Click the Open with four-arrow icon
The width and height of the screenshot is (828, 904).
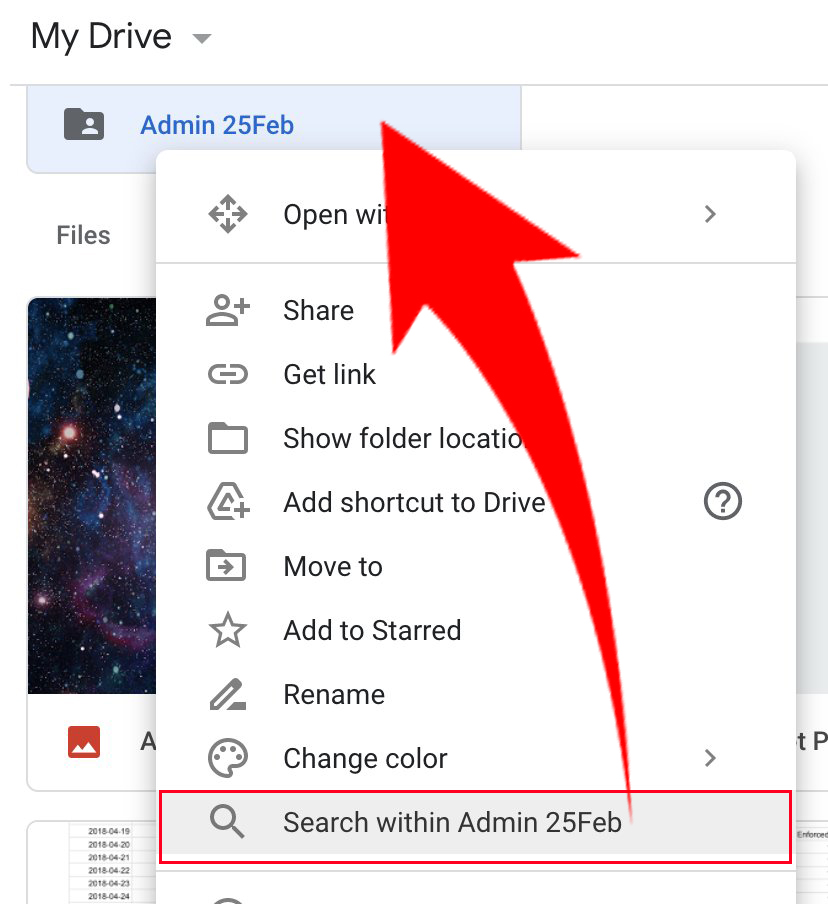tap(227, 214)
